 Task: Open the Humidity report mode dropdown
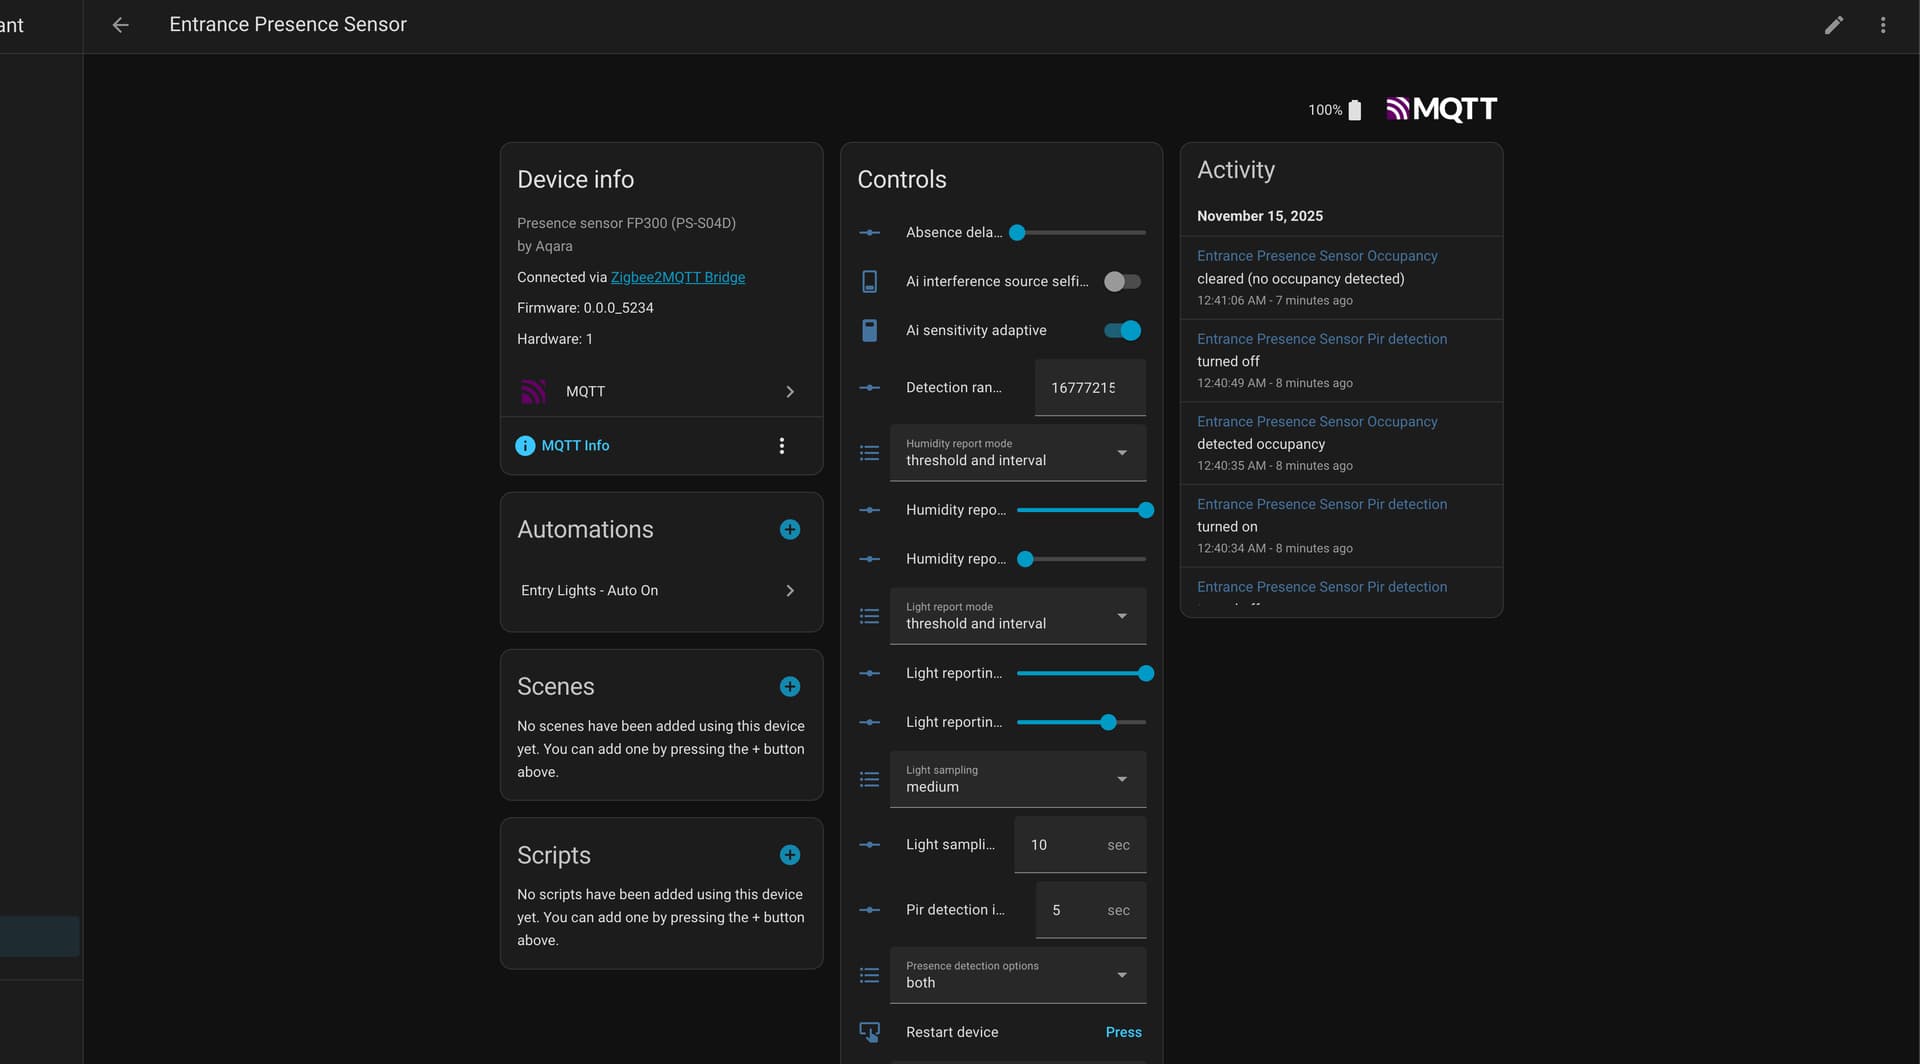coord(1018,453)
